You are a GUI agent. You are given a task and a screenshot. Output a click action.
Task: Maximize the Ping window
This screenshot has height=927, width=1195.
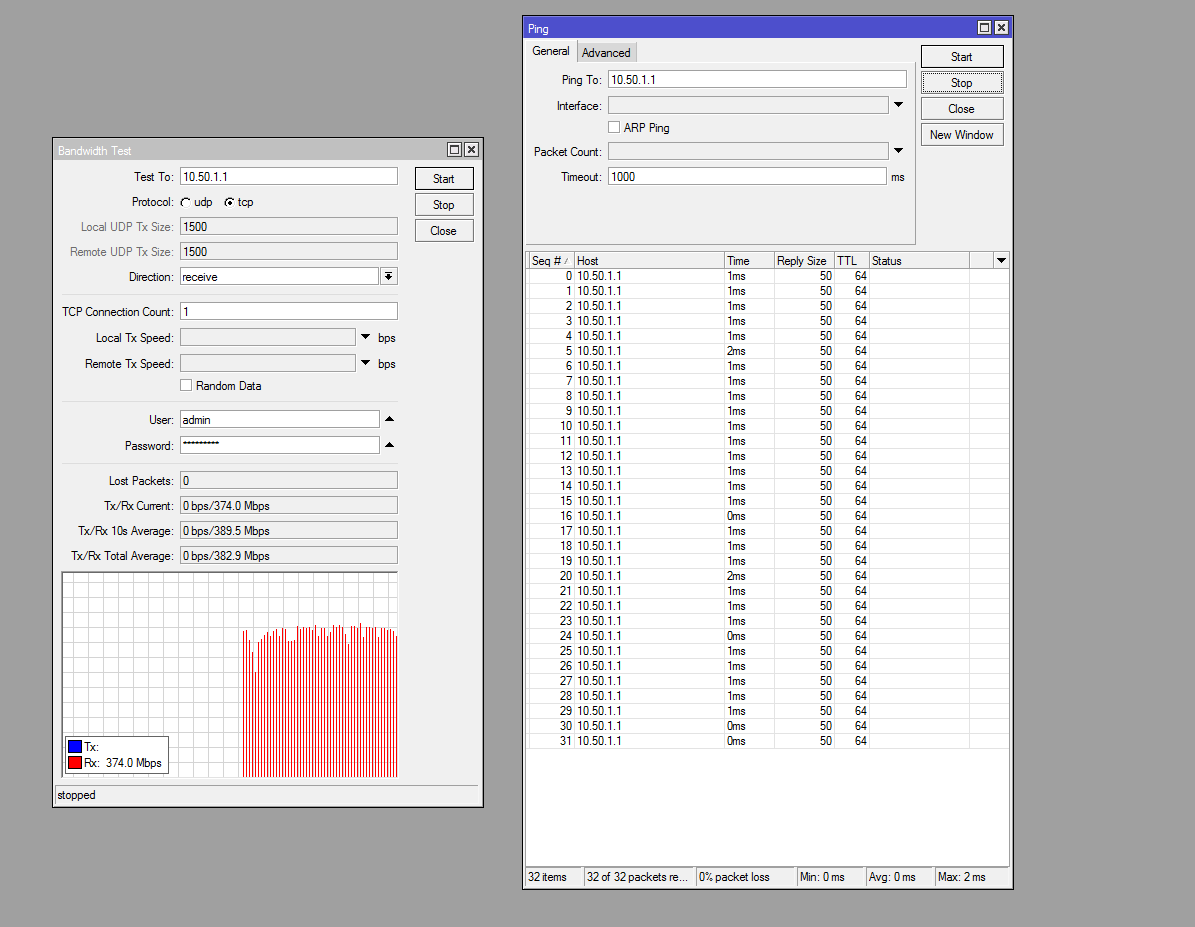(x=984, y=29)
